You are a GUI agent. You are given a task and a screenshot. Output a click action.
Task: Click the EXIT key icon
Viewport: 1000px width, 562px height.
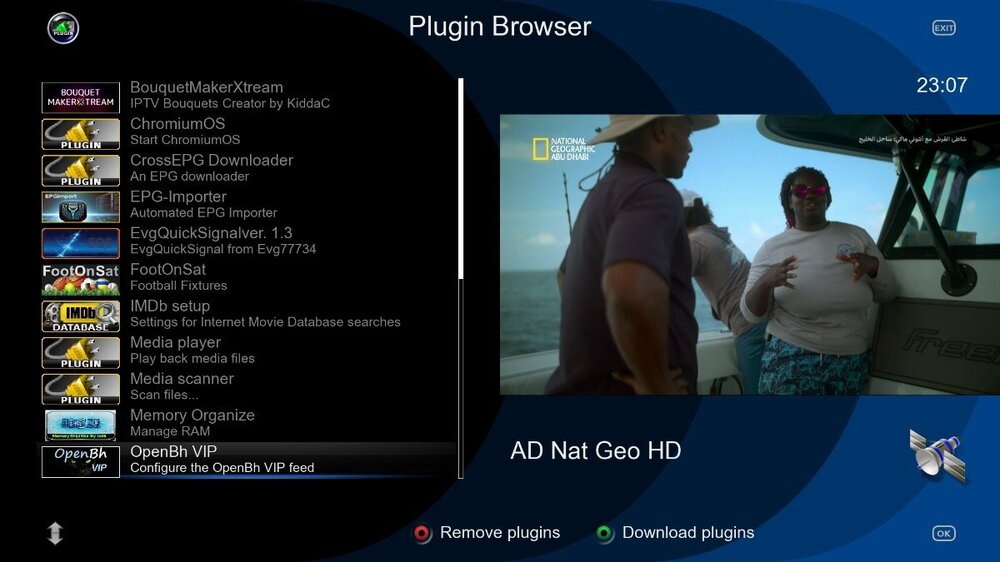pos(943,28)
